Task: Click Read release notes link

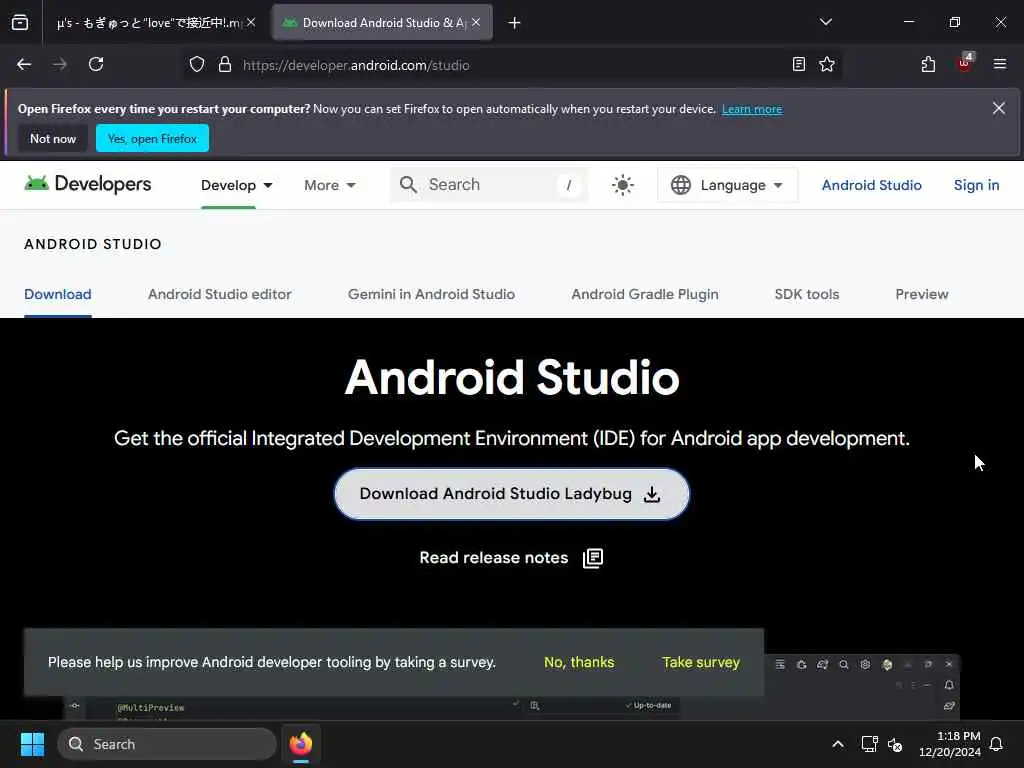Action: coord(494,558)
